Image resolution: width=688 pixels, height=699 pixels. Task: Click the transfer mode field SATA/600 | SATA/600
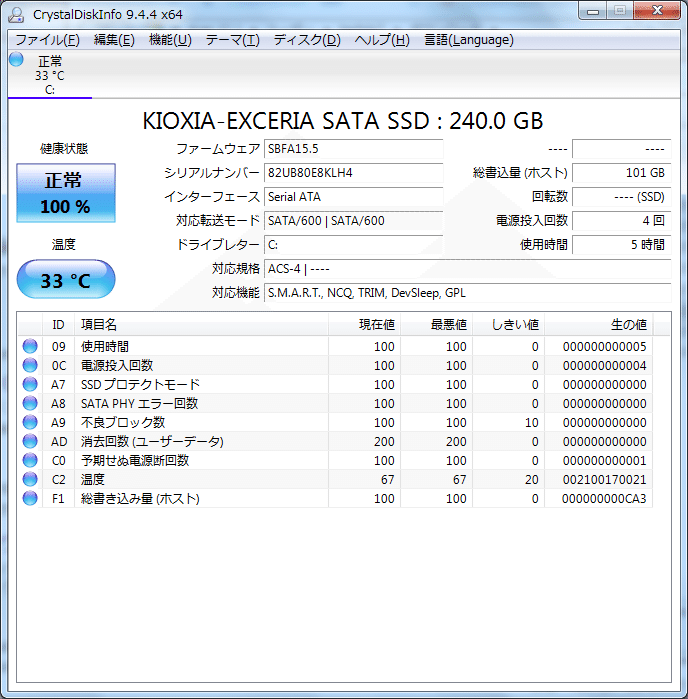(x=354, y=221)
